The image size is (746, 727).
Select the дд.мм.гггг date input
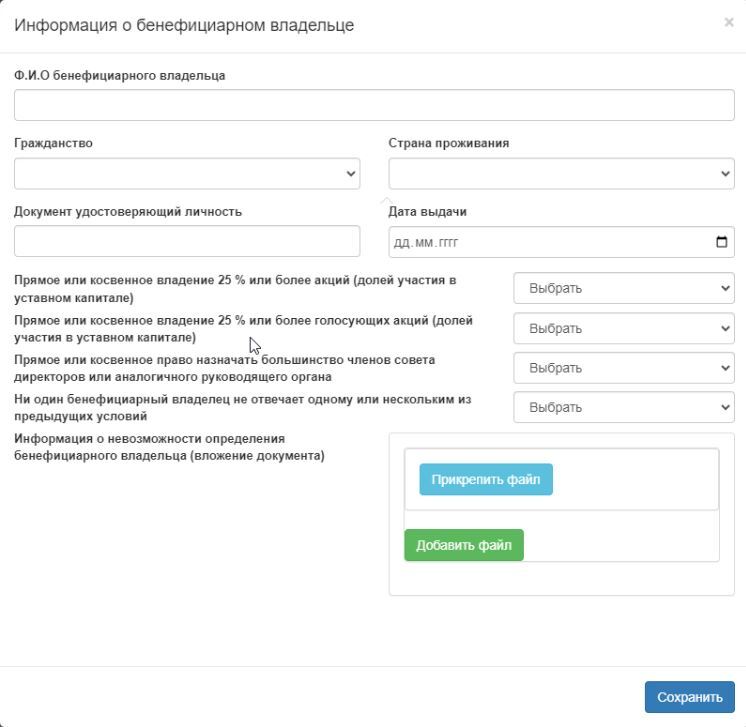(540, 241)
